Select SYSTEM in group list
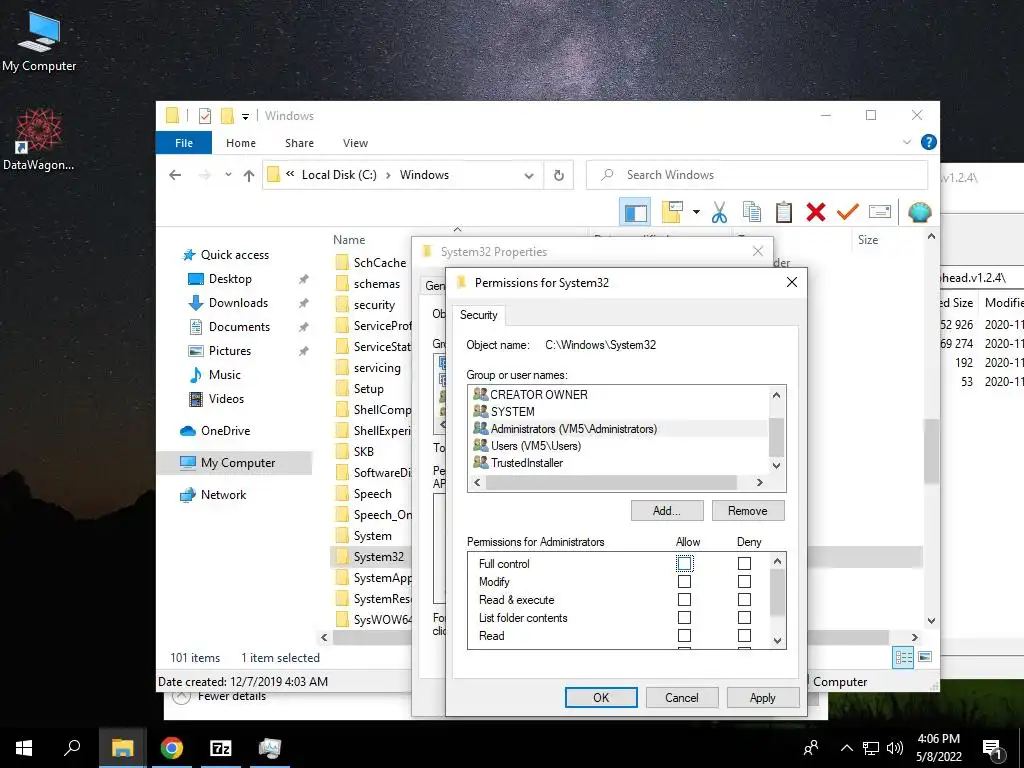Screen dimensions: 1024x768 [x=619, y=411]
